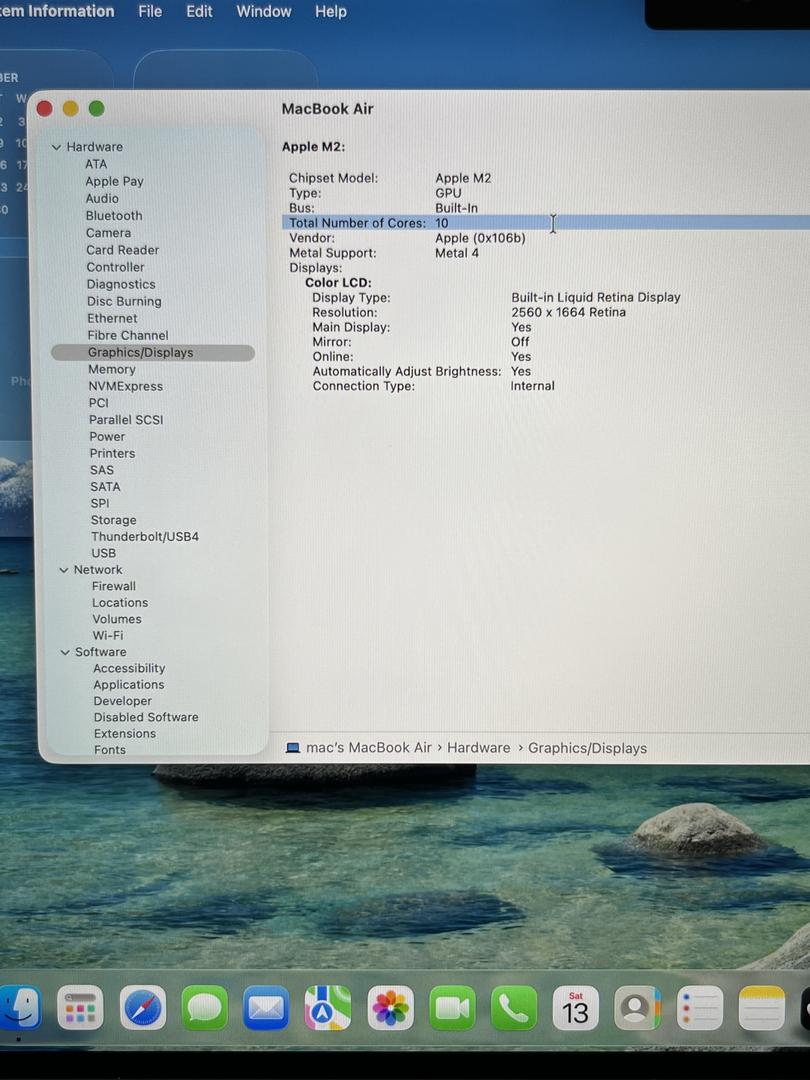810x1080 pixels.
Task: Select Firewall under Network
Action: click(x=114, y=586)
